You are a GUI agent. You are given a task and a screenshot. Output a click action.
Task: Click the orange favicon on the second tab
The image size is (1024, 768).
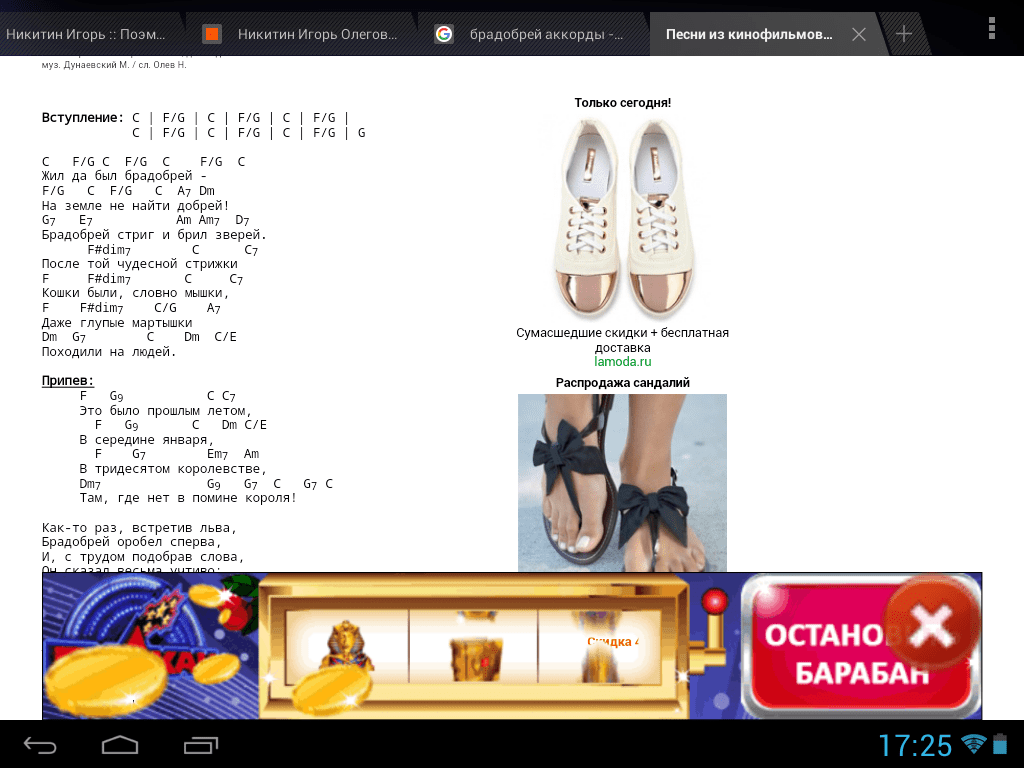[212, 34]
